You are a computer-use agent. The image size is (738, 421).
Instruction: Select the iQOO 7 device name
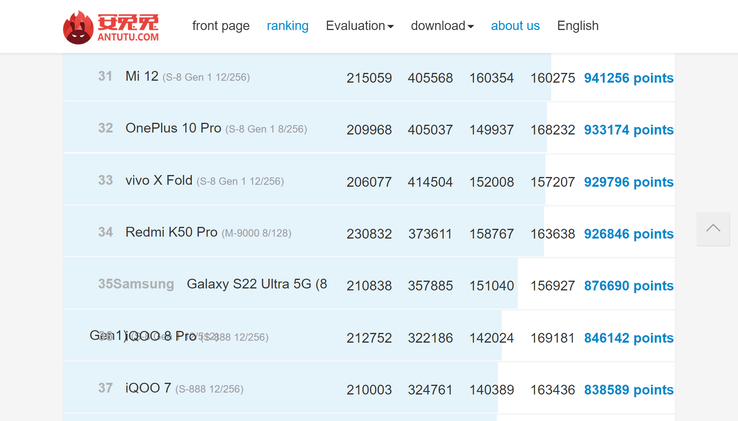point(148,388)
